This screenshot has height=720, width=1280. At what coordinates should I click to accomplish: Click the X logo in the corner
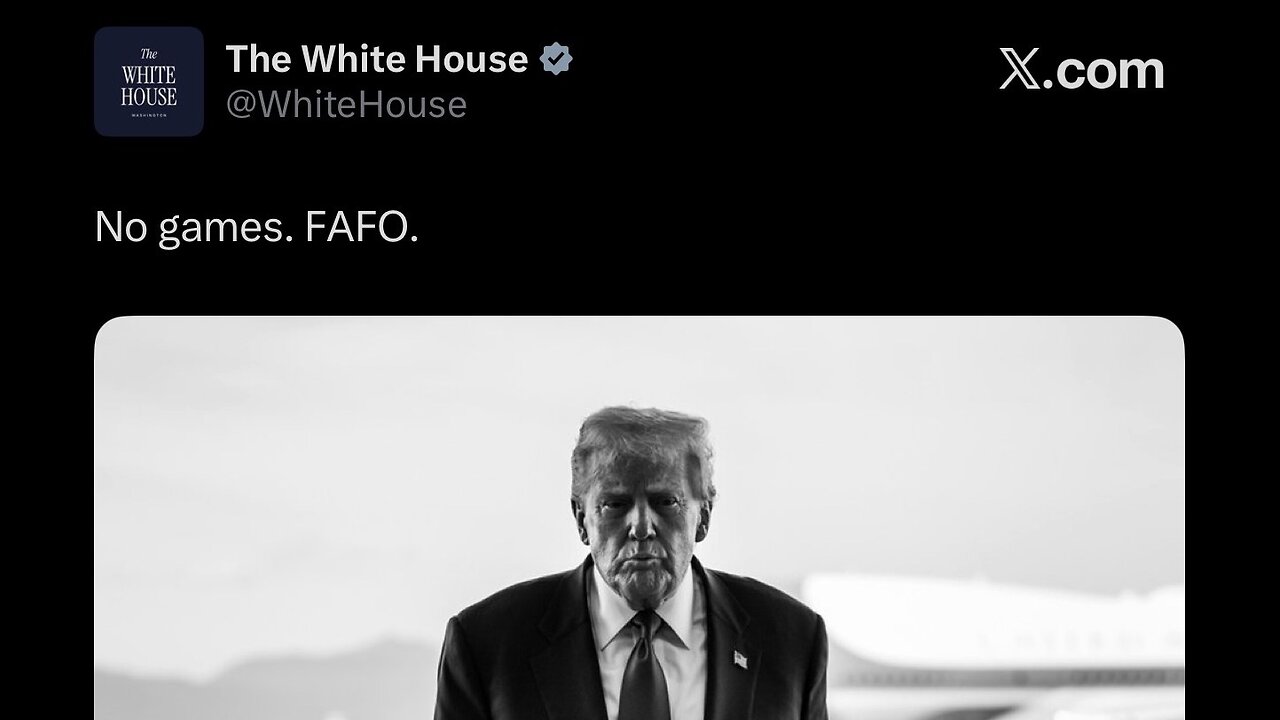pyautogui.click(x=1020, y=71)
